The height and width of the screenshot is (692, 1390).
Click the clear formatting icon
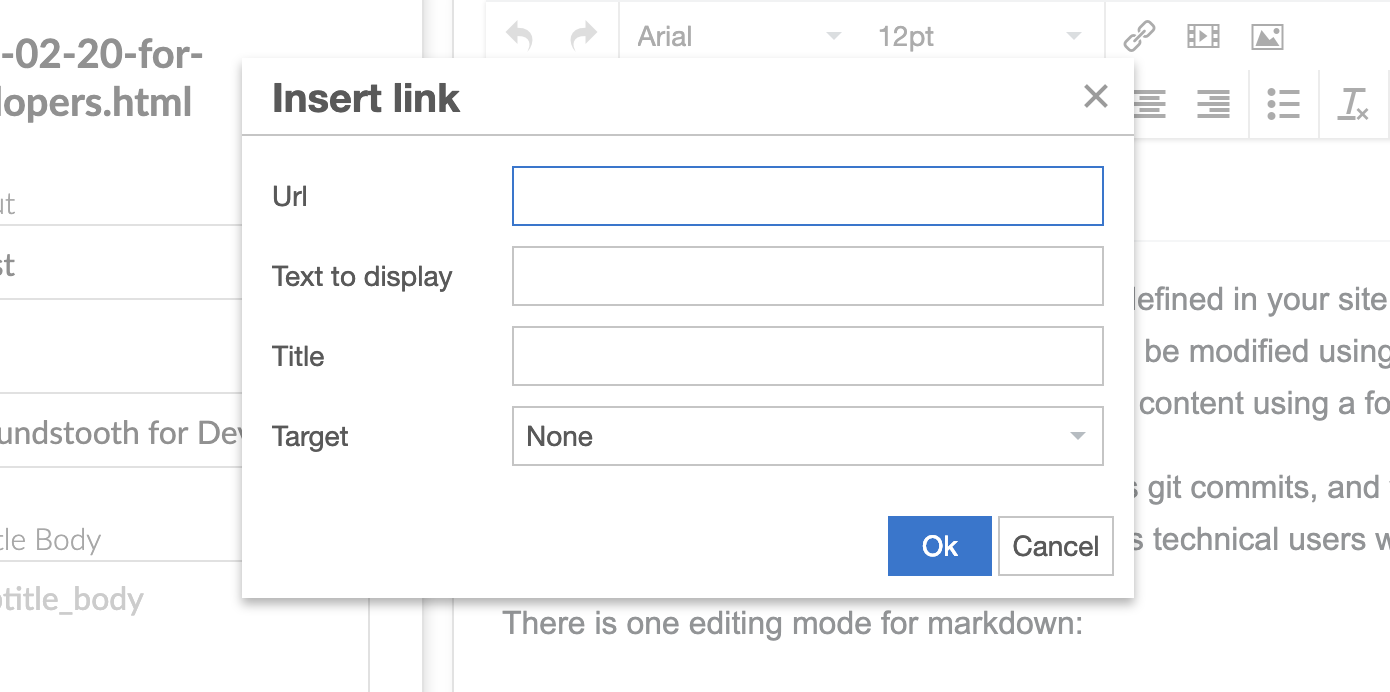[1354, 103]
